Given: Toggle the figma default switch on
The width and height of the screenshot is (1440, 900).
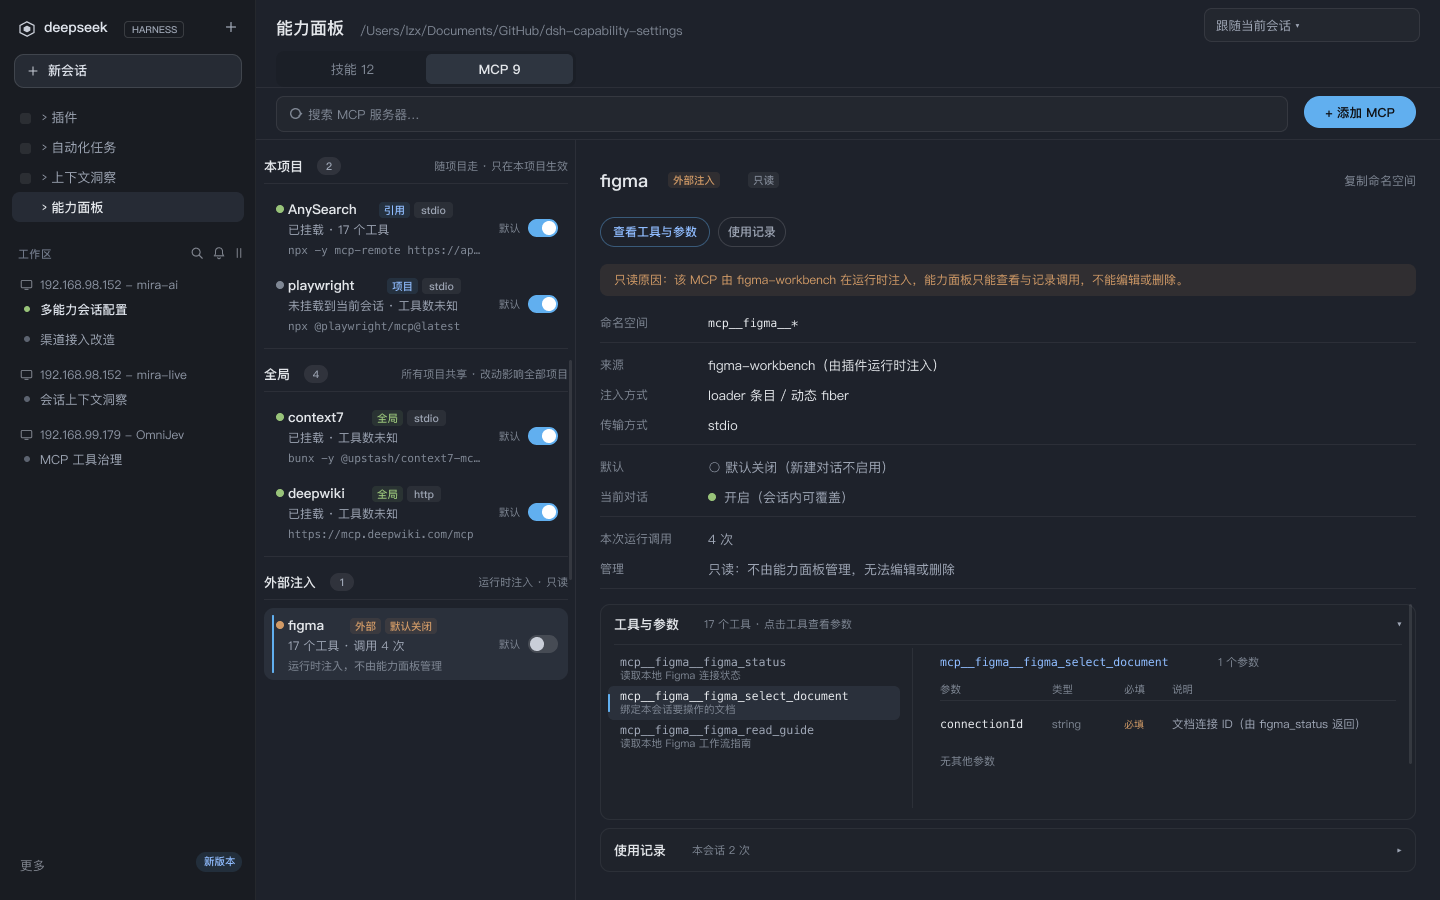Looking at the screenshot, I should click(x=543, y=644).
